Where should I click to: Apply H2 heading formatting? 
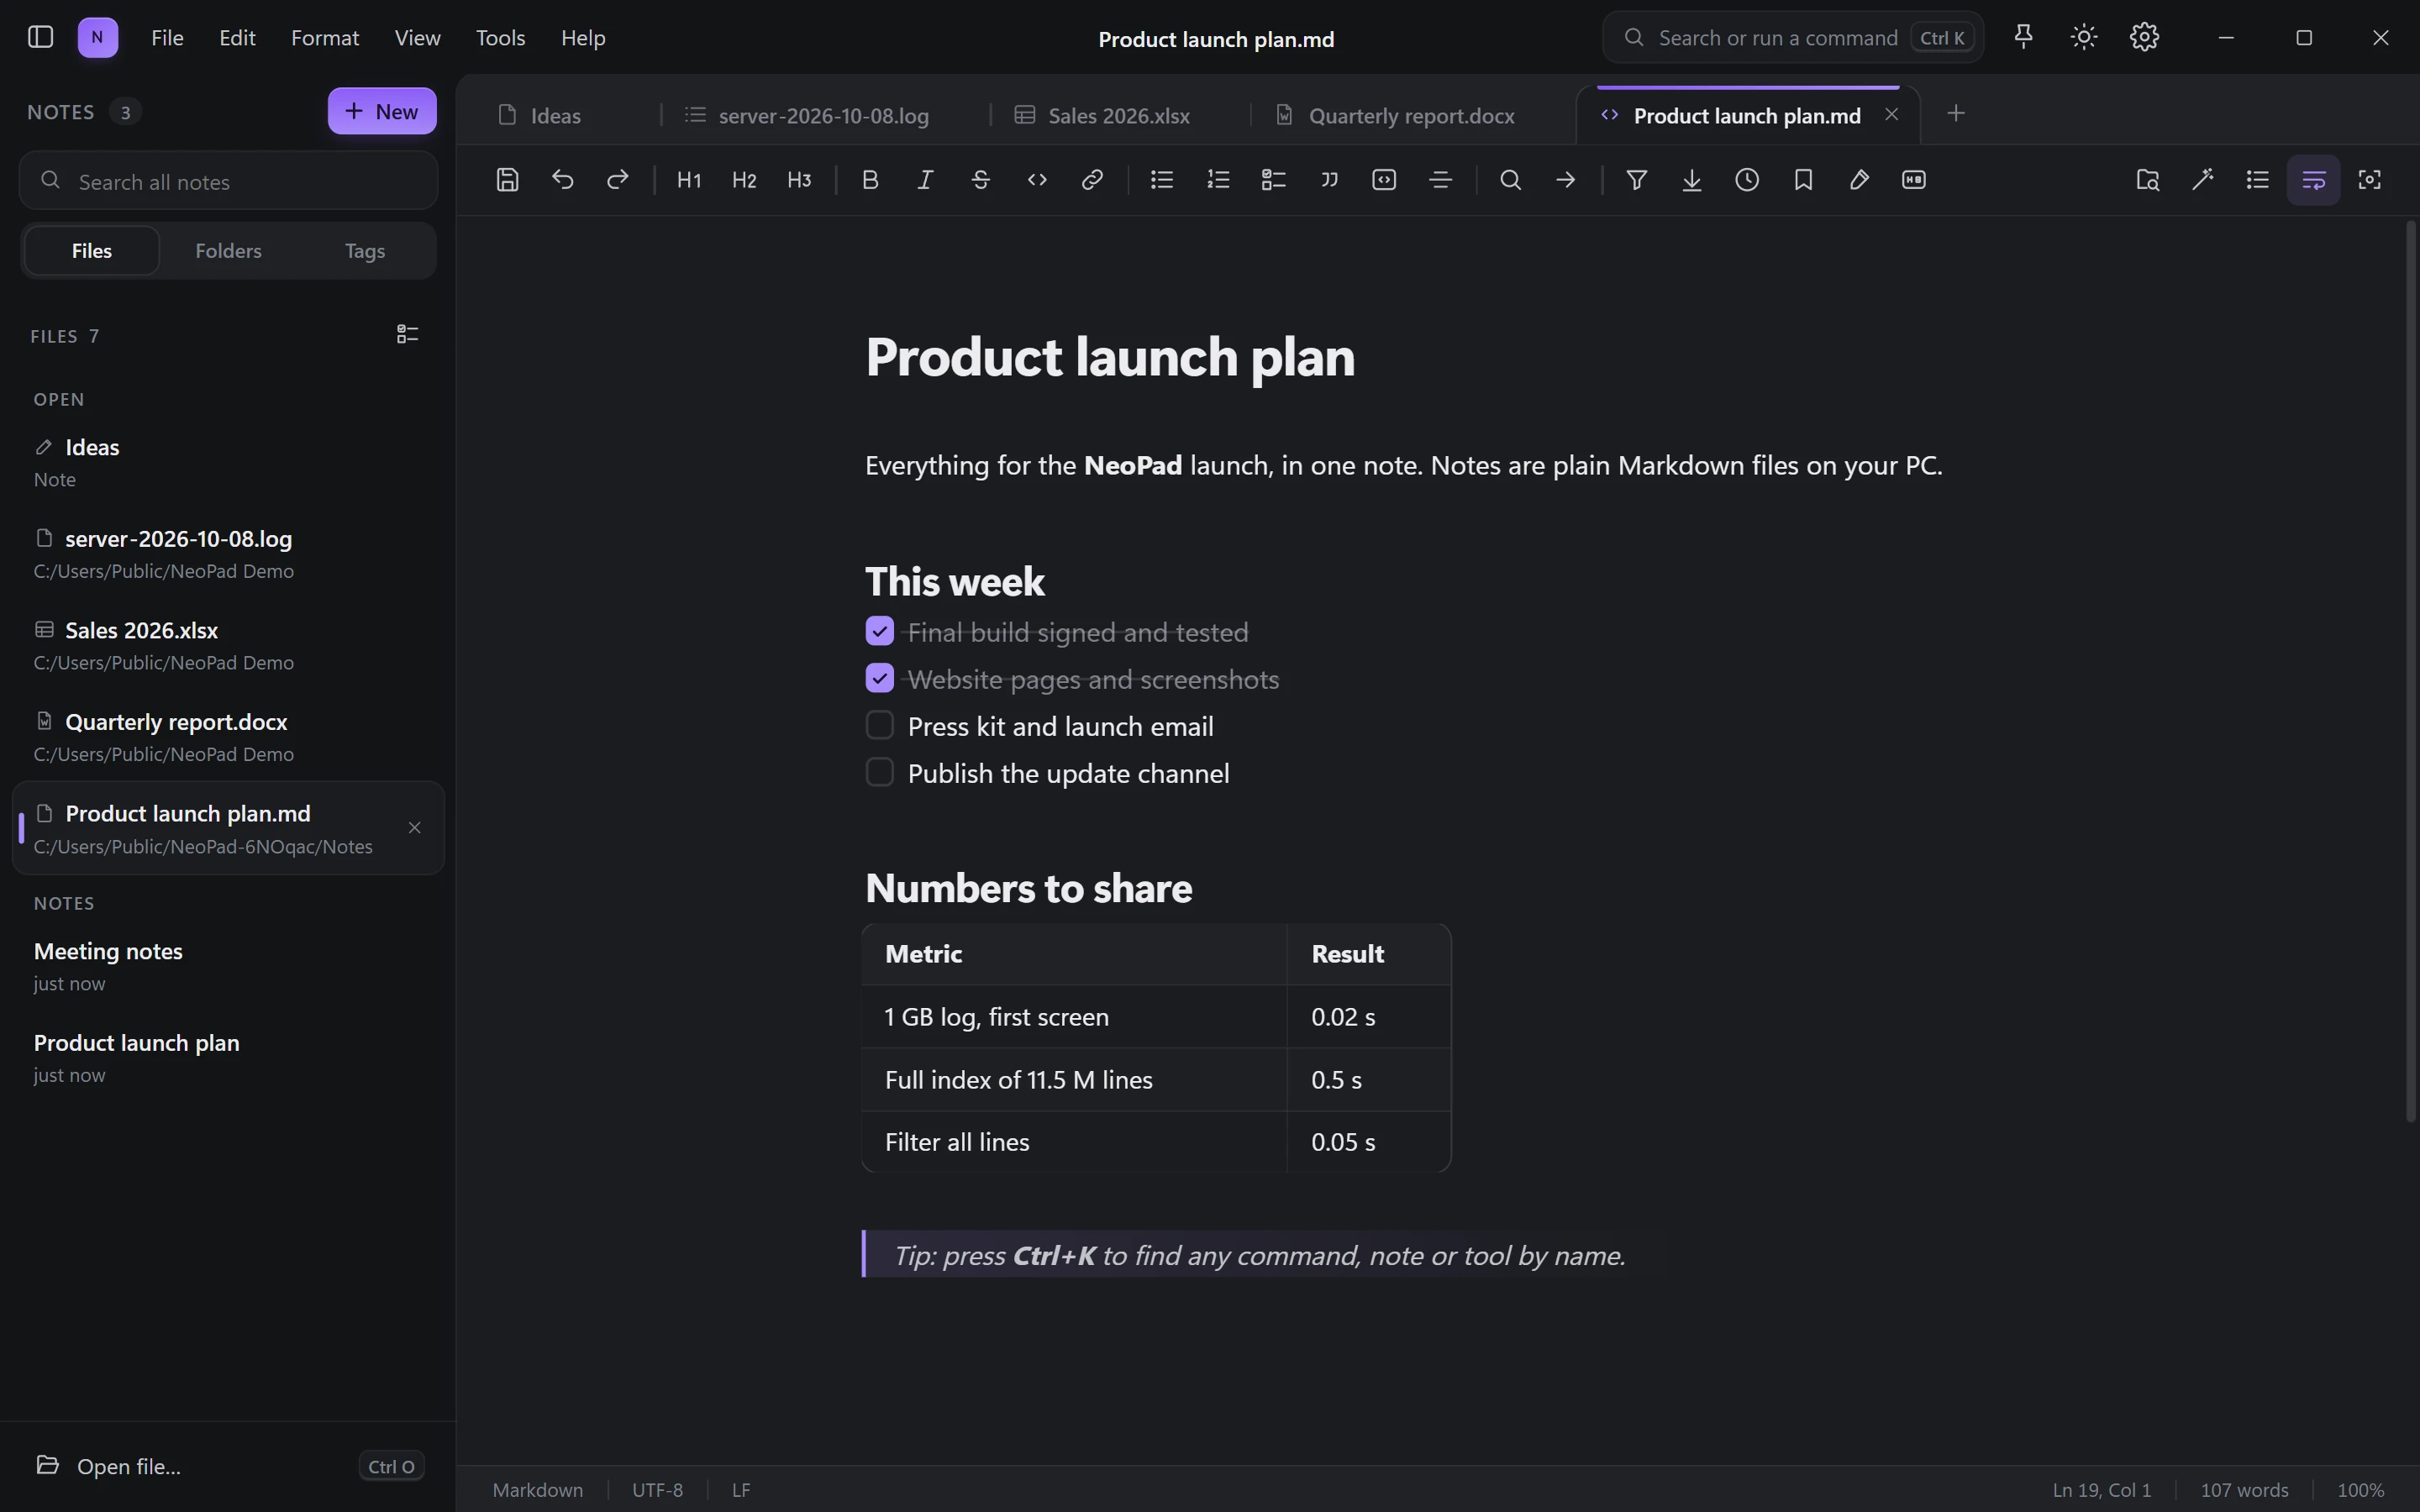(744, 180)
